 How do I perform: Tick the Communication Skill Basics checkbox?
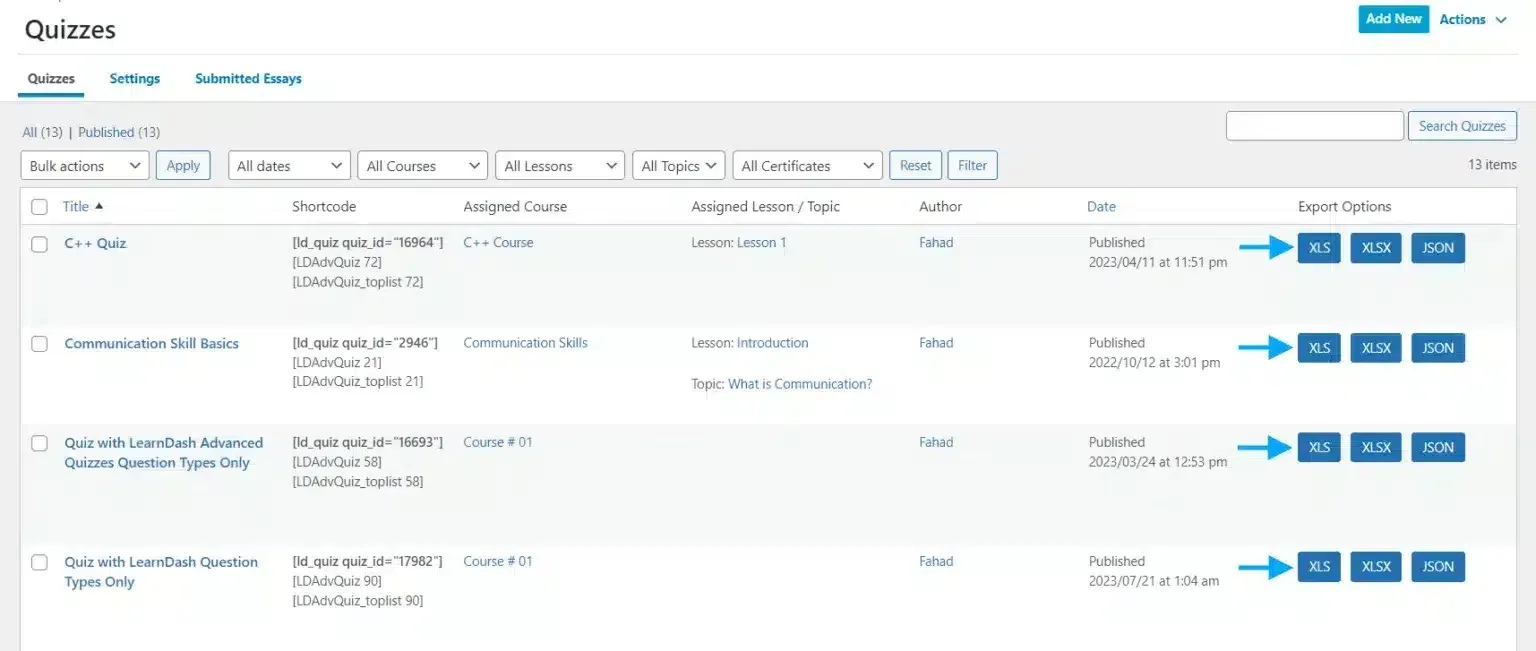click(40, 344)
